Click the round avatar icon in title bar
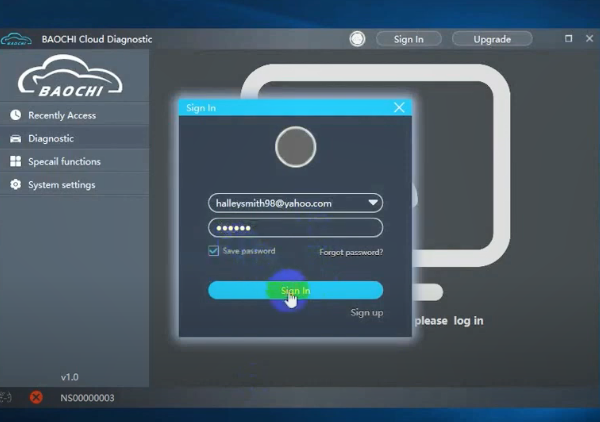Screen dimensions: 600x422 point(357,39)
